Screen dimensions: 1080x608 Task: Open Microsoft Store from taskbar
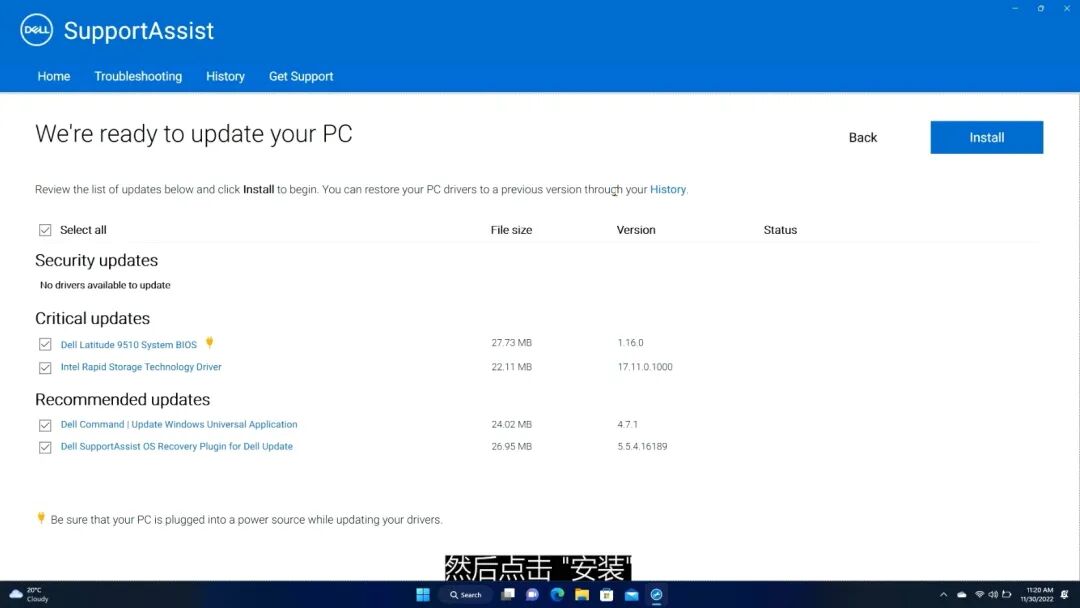(x=607, y=594)
